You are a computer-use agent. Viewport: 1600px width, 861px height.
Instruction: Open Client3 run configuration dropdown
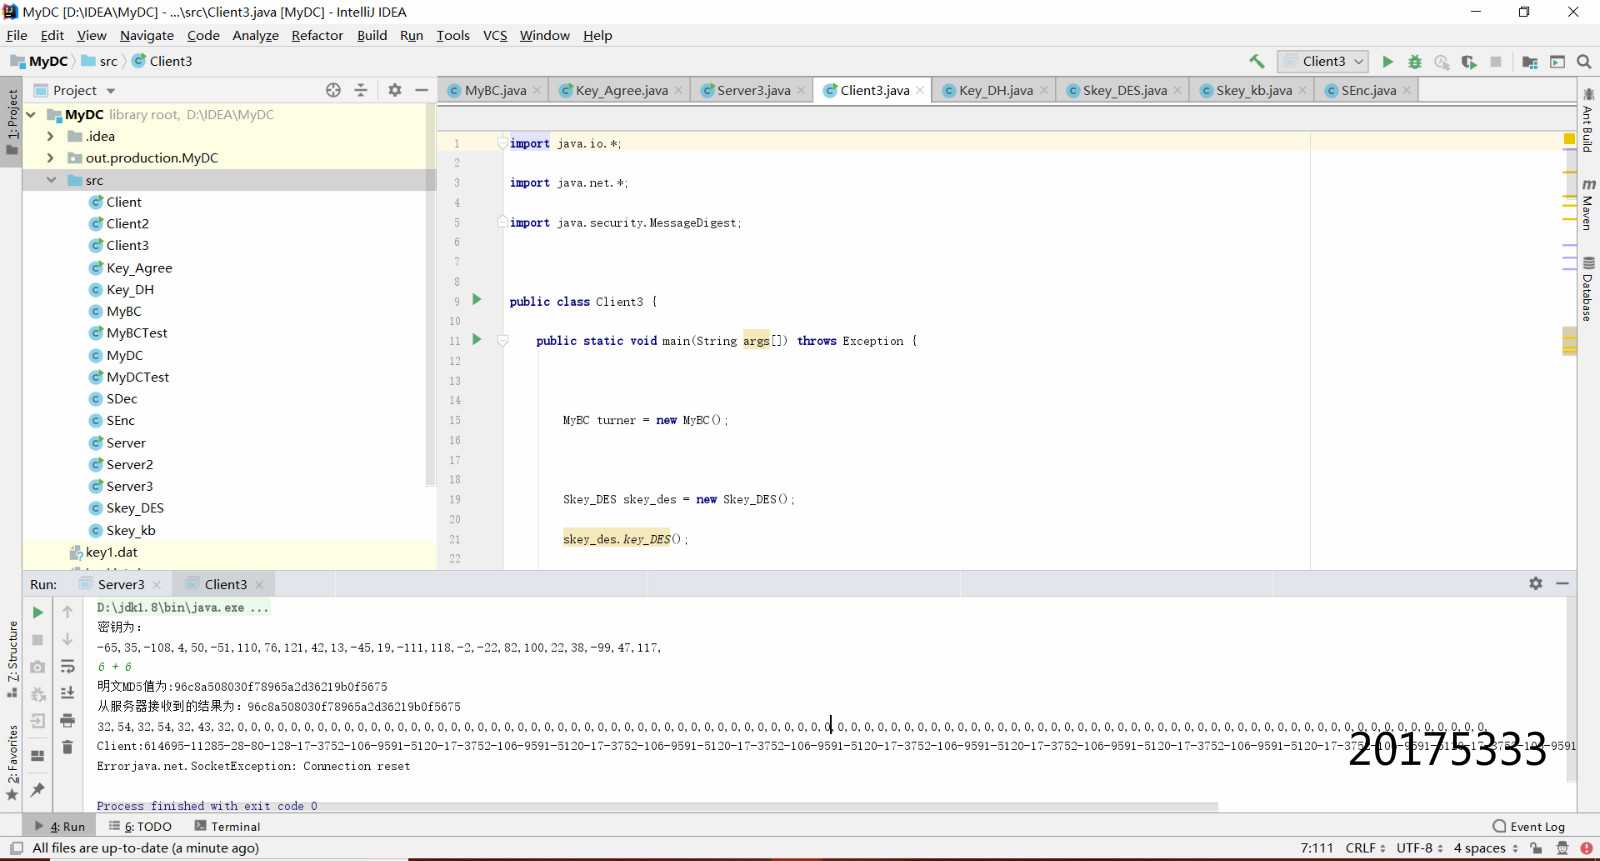point(1324,61)
